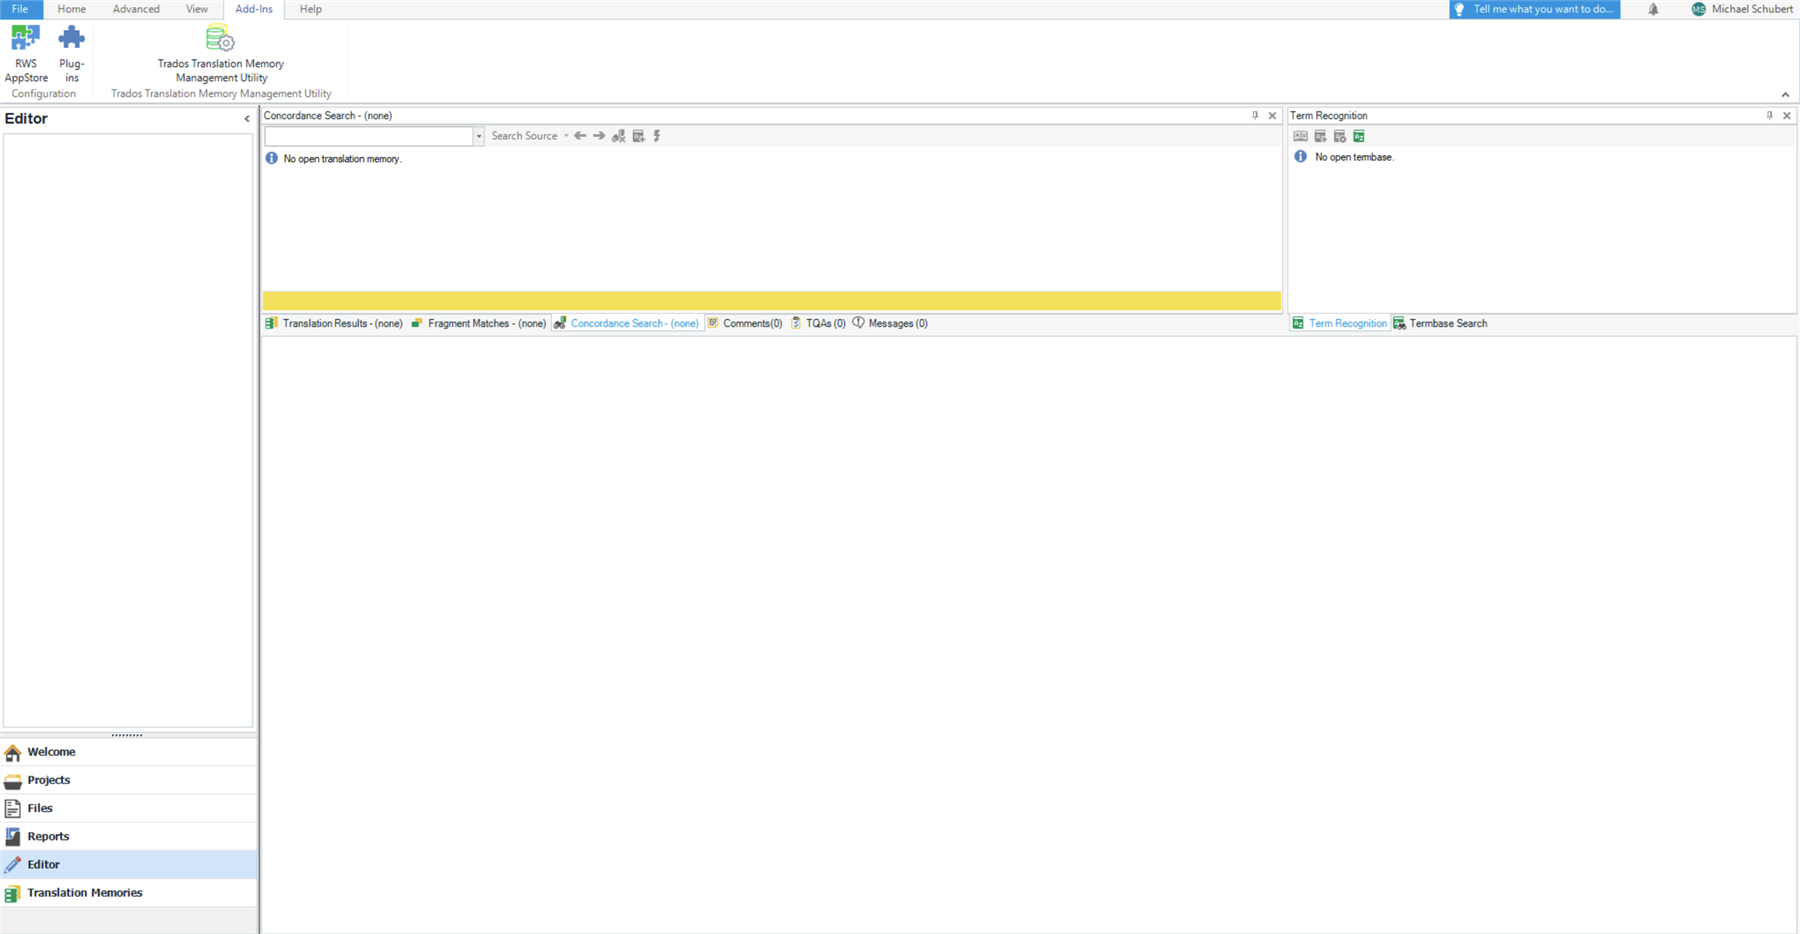
Task: Collapse the Editor navigation pane
Action: pos(247,119)
